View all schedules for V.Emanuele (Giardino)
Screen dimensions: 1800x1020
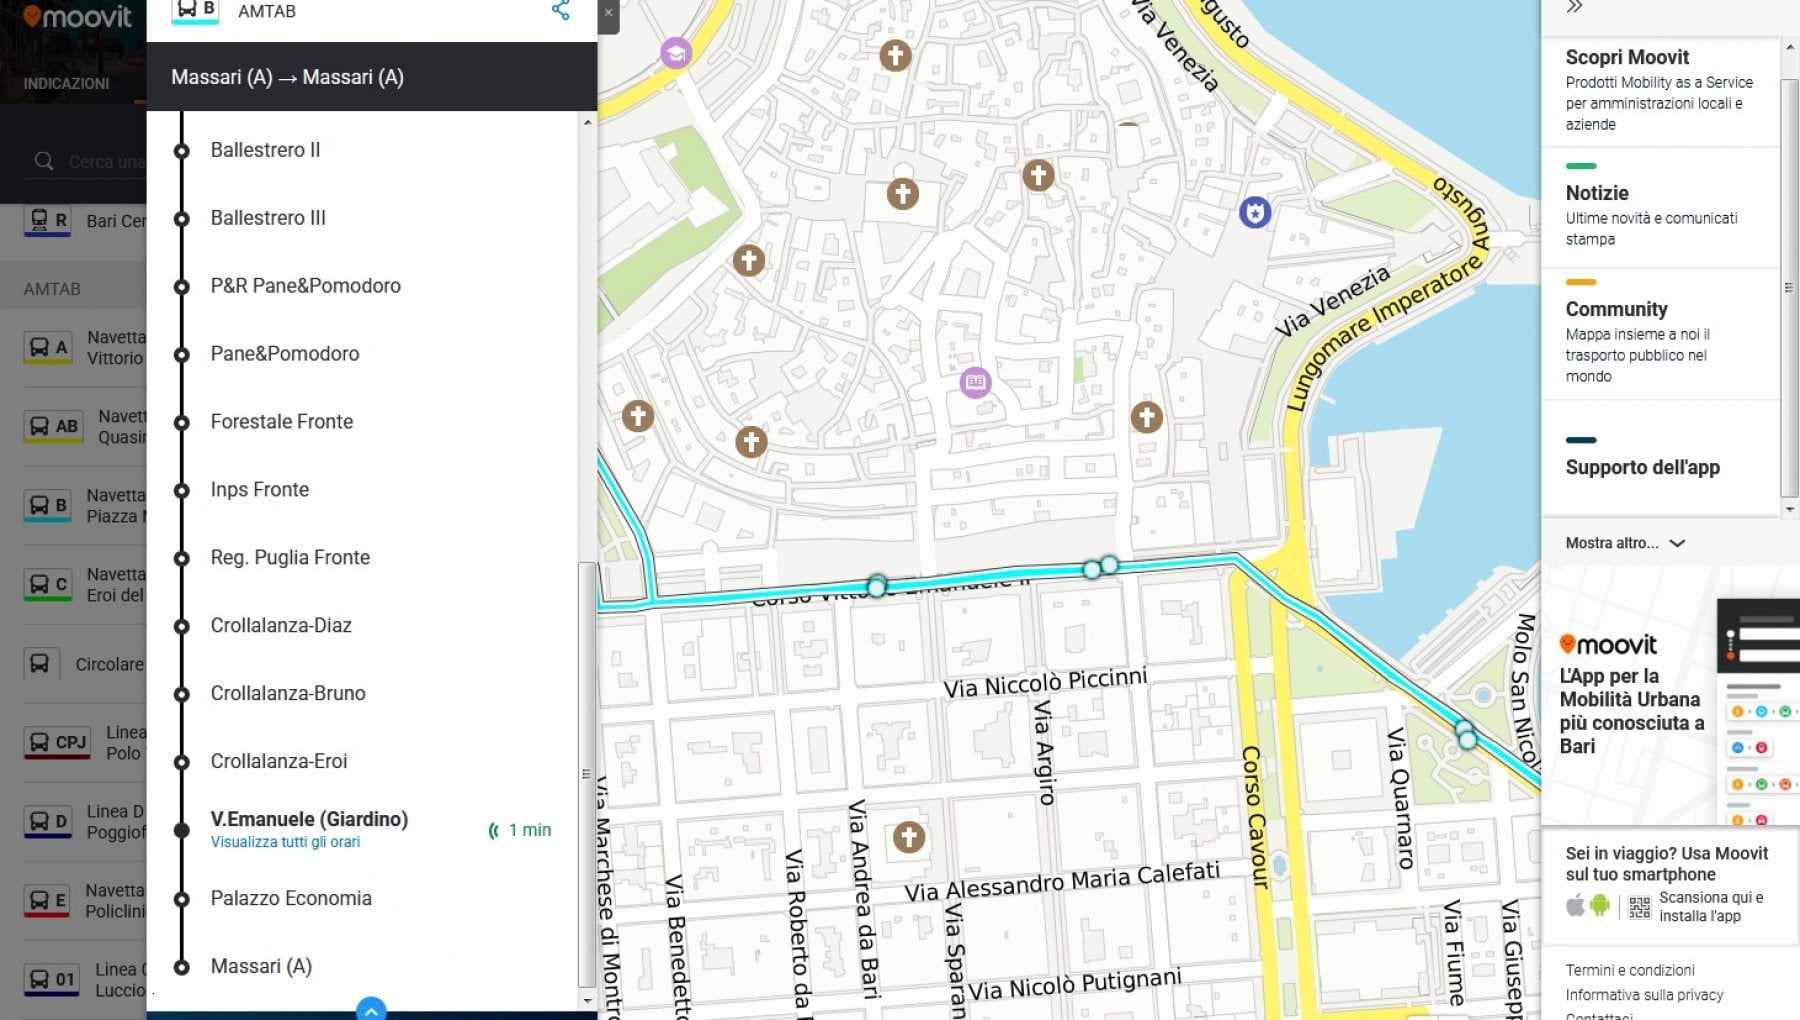tap(285, 842)
